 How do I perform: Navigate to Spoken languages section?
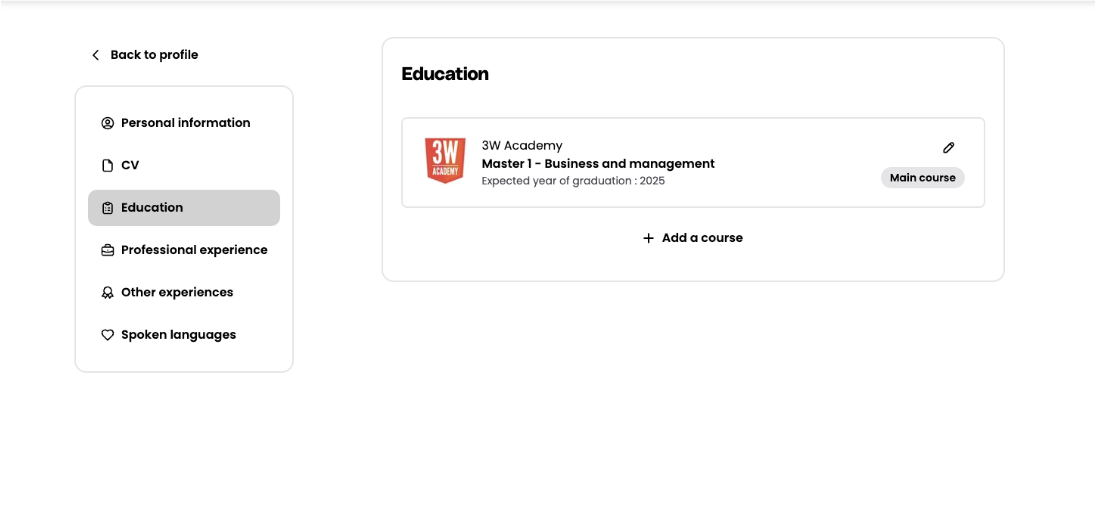click(x=178, y=335)
